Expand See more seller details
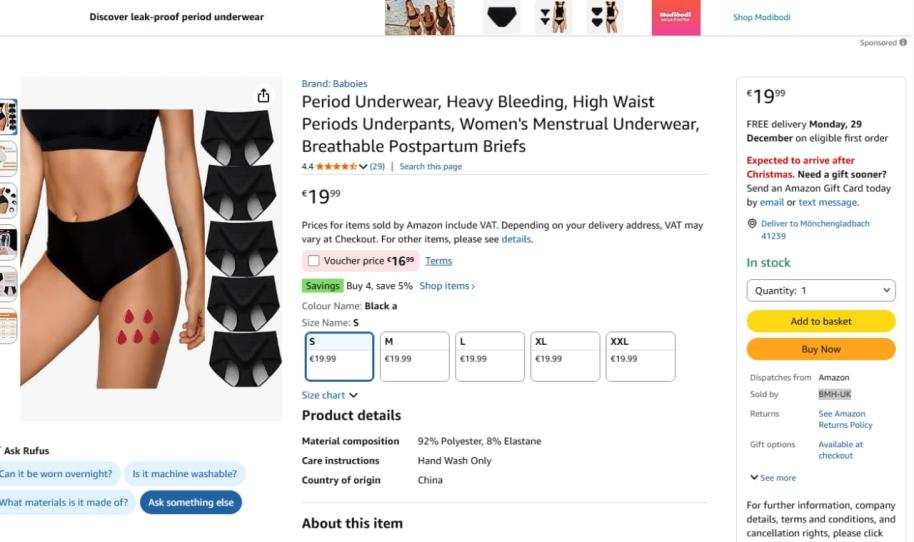 (x=773, y=478)
